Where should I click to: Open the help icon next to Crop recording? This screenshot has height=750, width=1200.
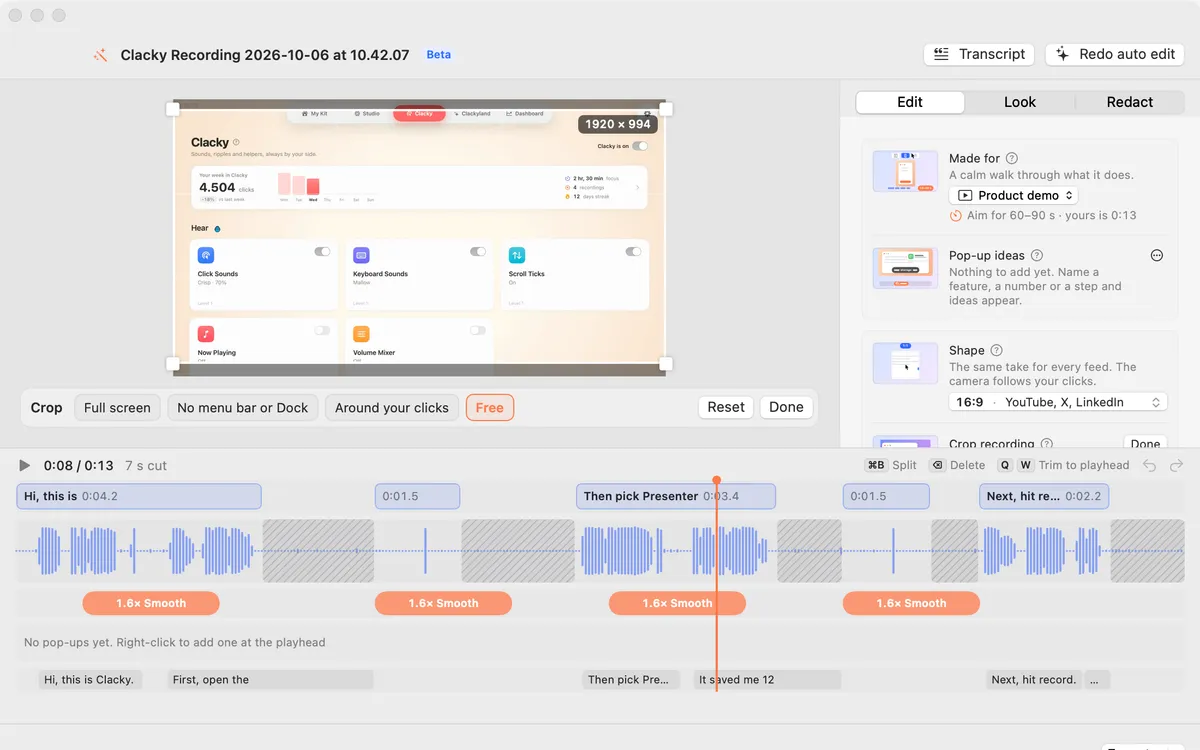[1046, 443]
